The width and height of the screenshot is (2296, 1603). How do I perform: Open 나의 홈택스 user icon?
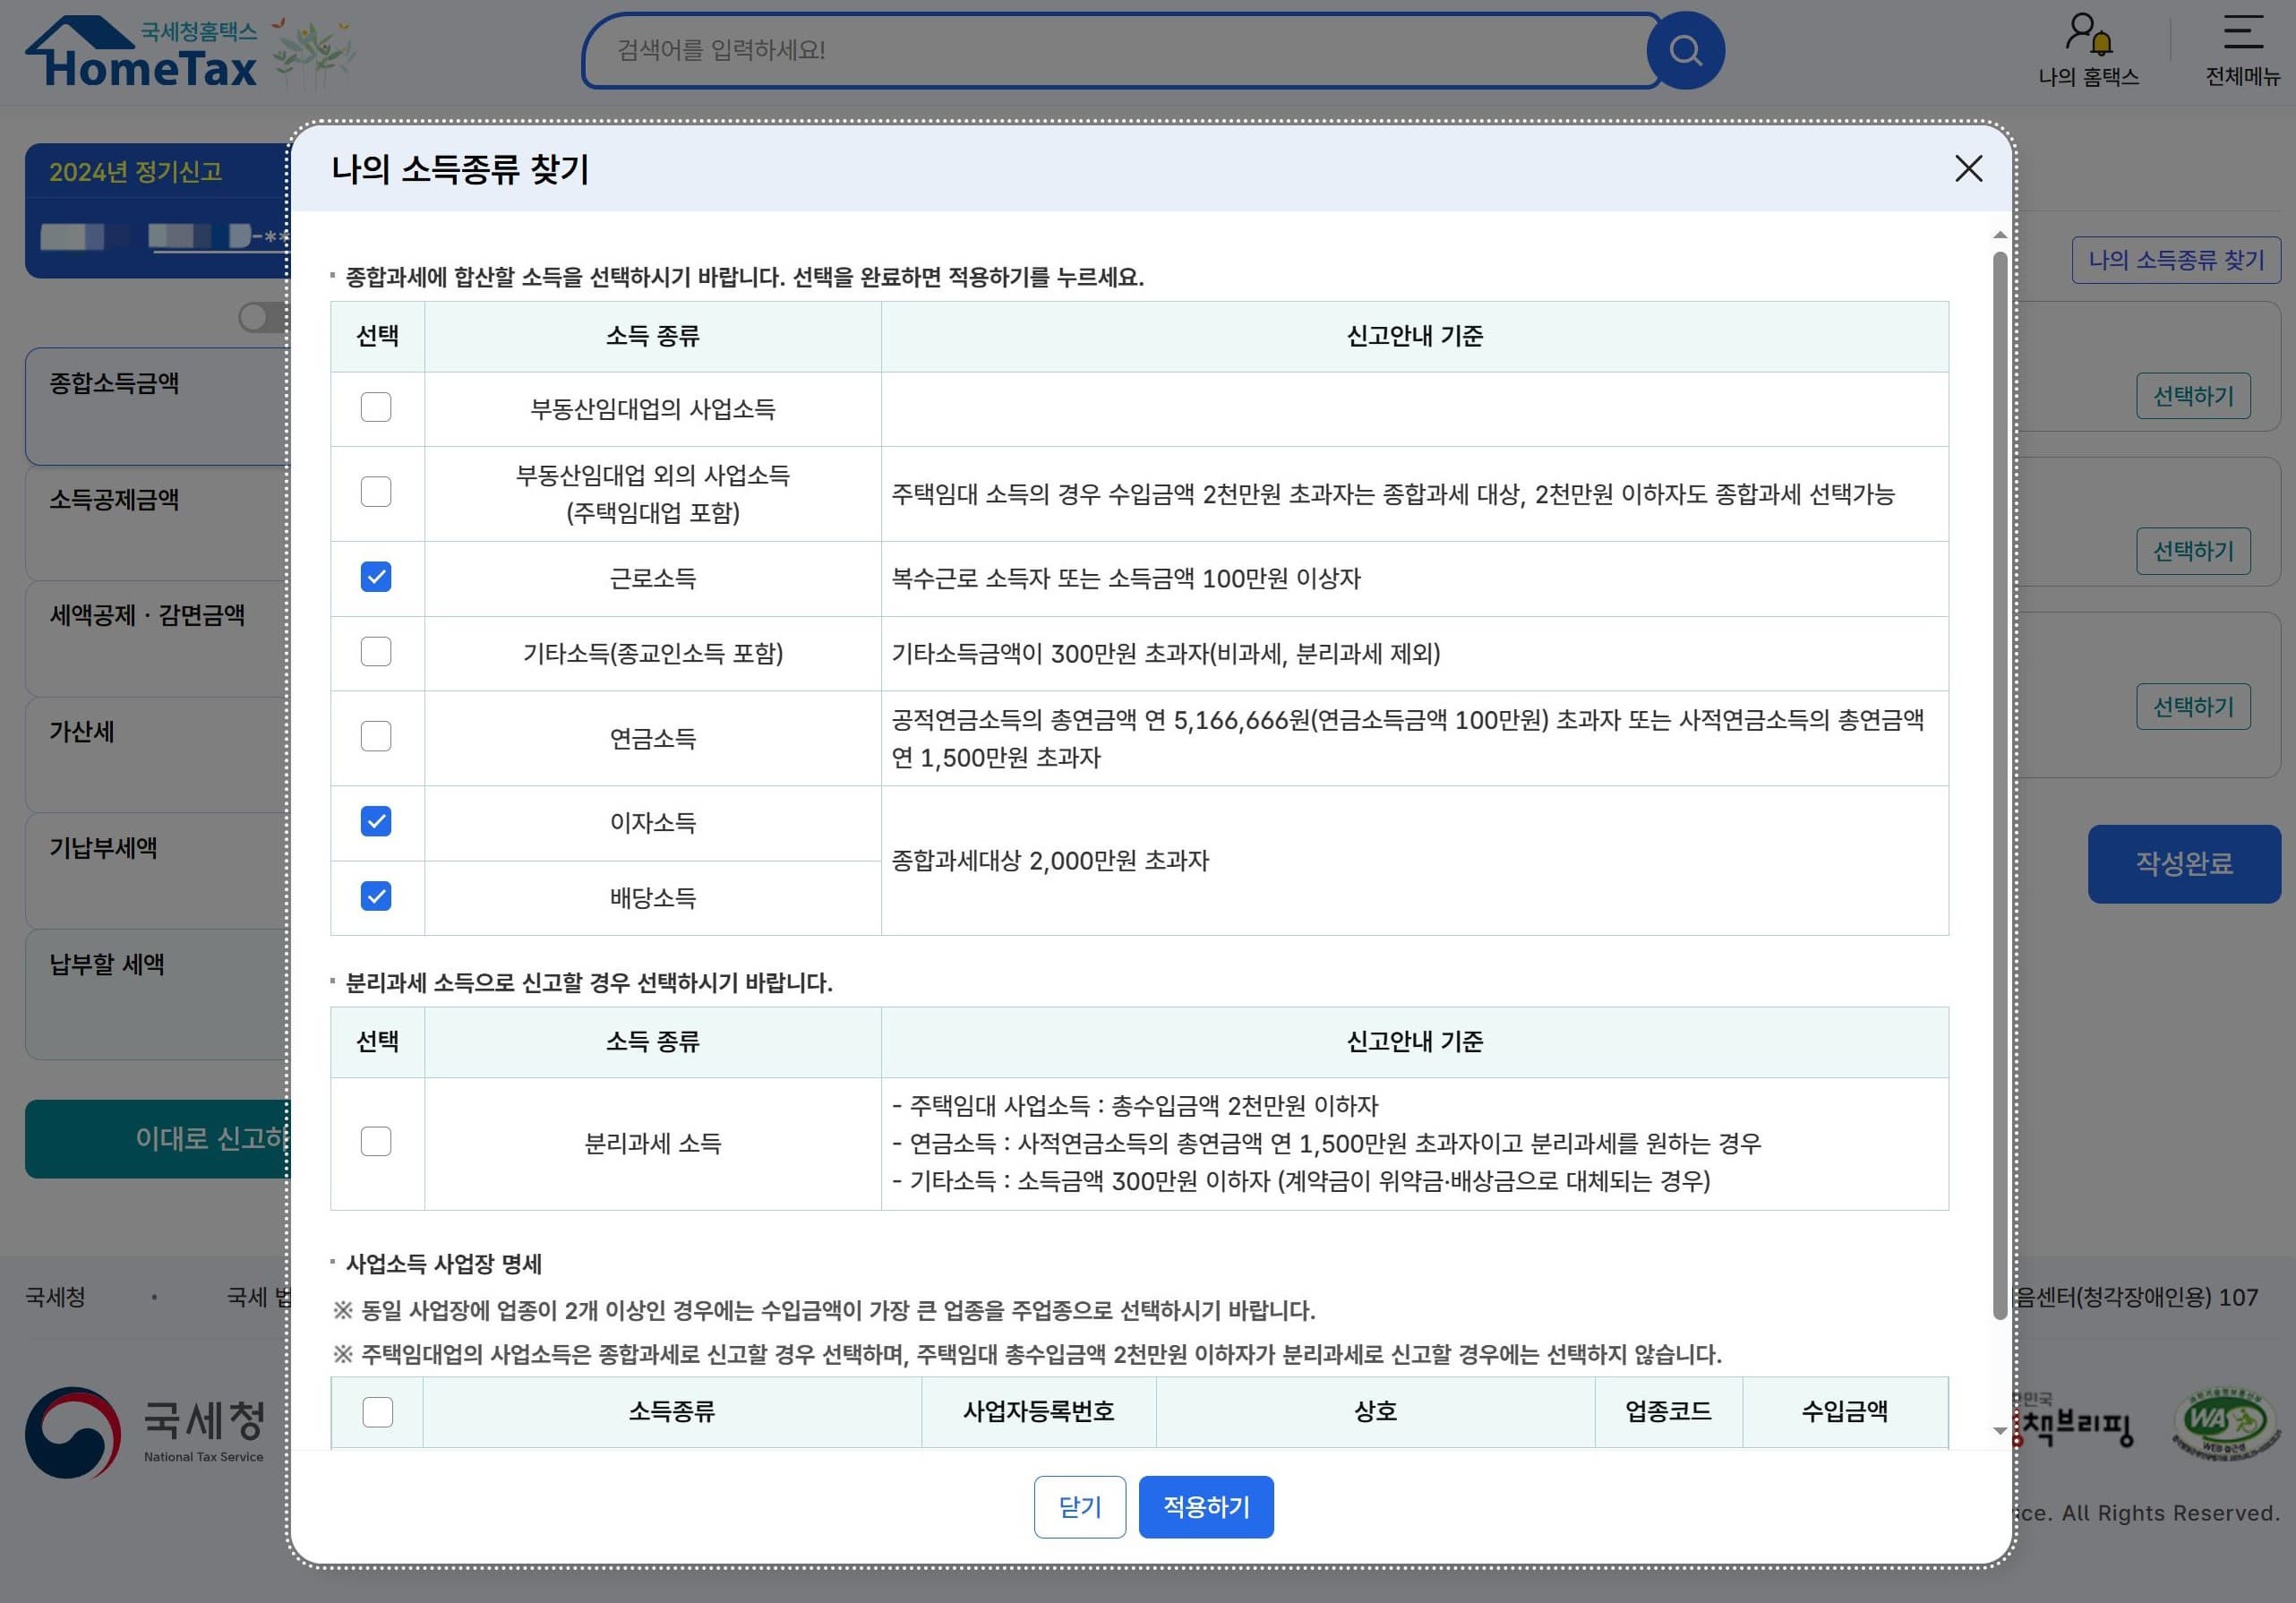(x=2087, y=34)
